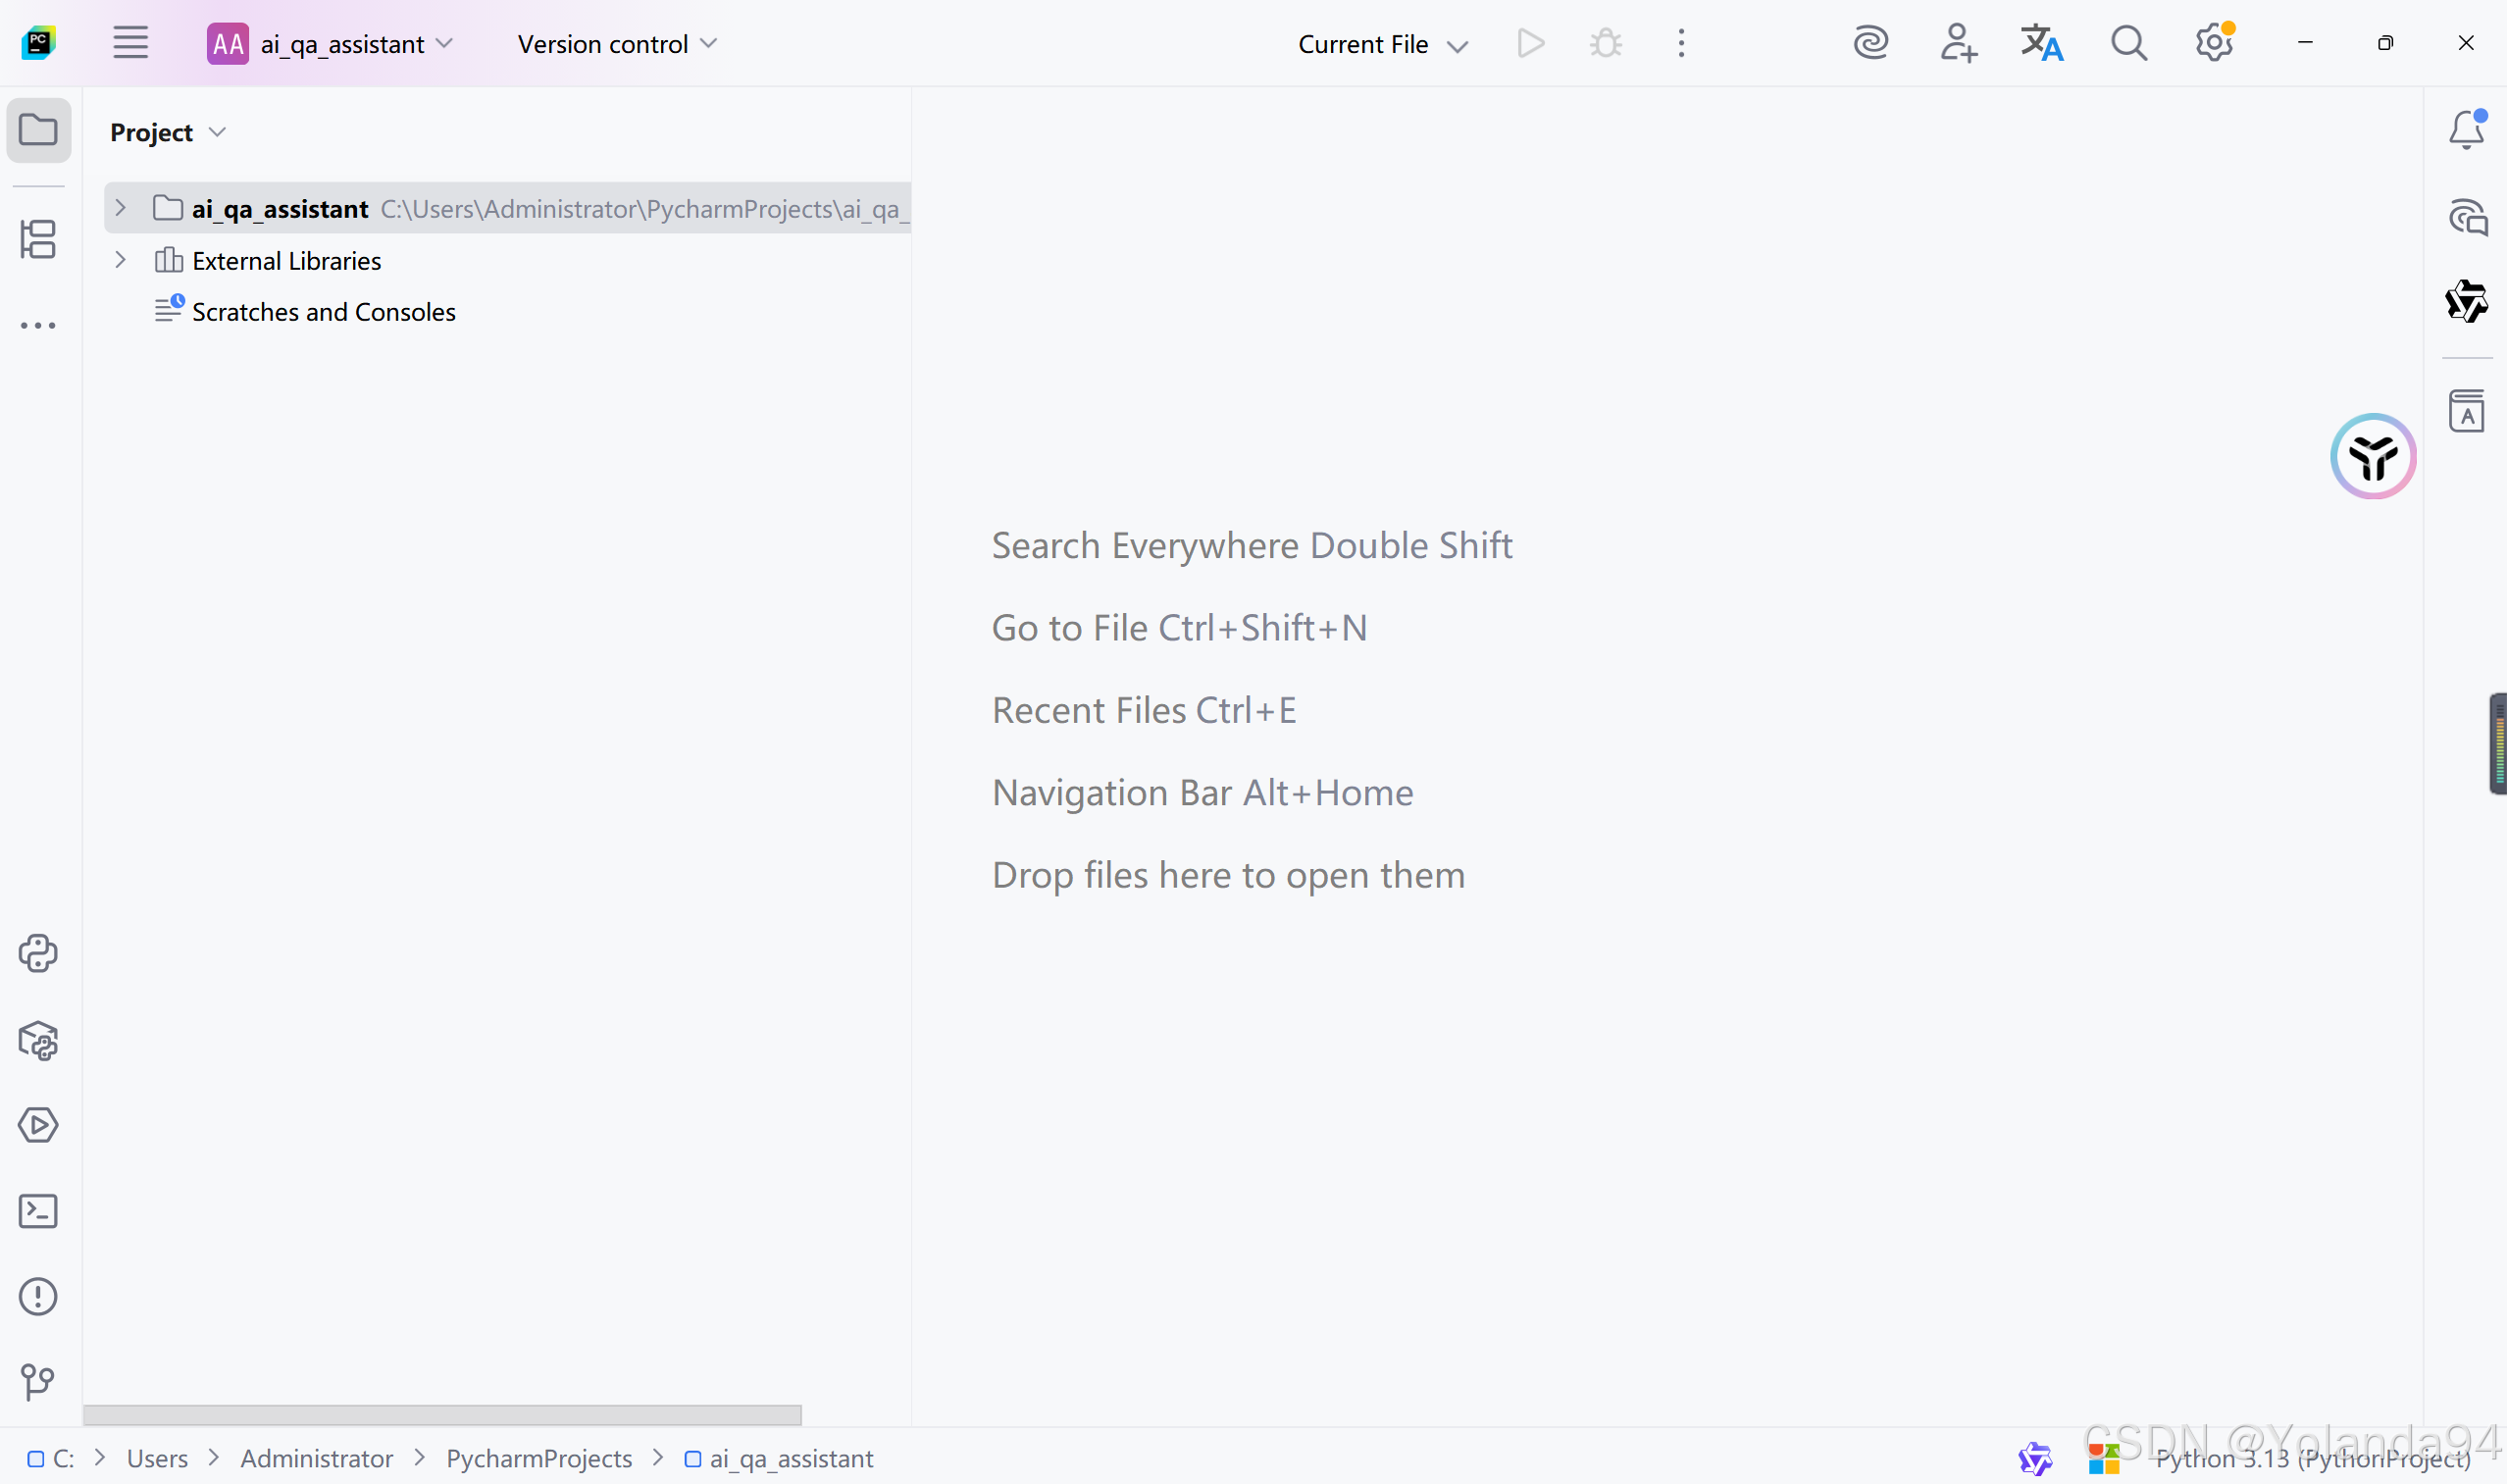The image size is (2507, 1484).
Task: Click the floating round assistant widget
Action: pyautogui.click(x=2373, y=457)
